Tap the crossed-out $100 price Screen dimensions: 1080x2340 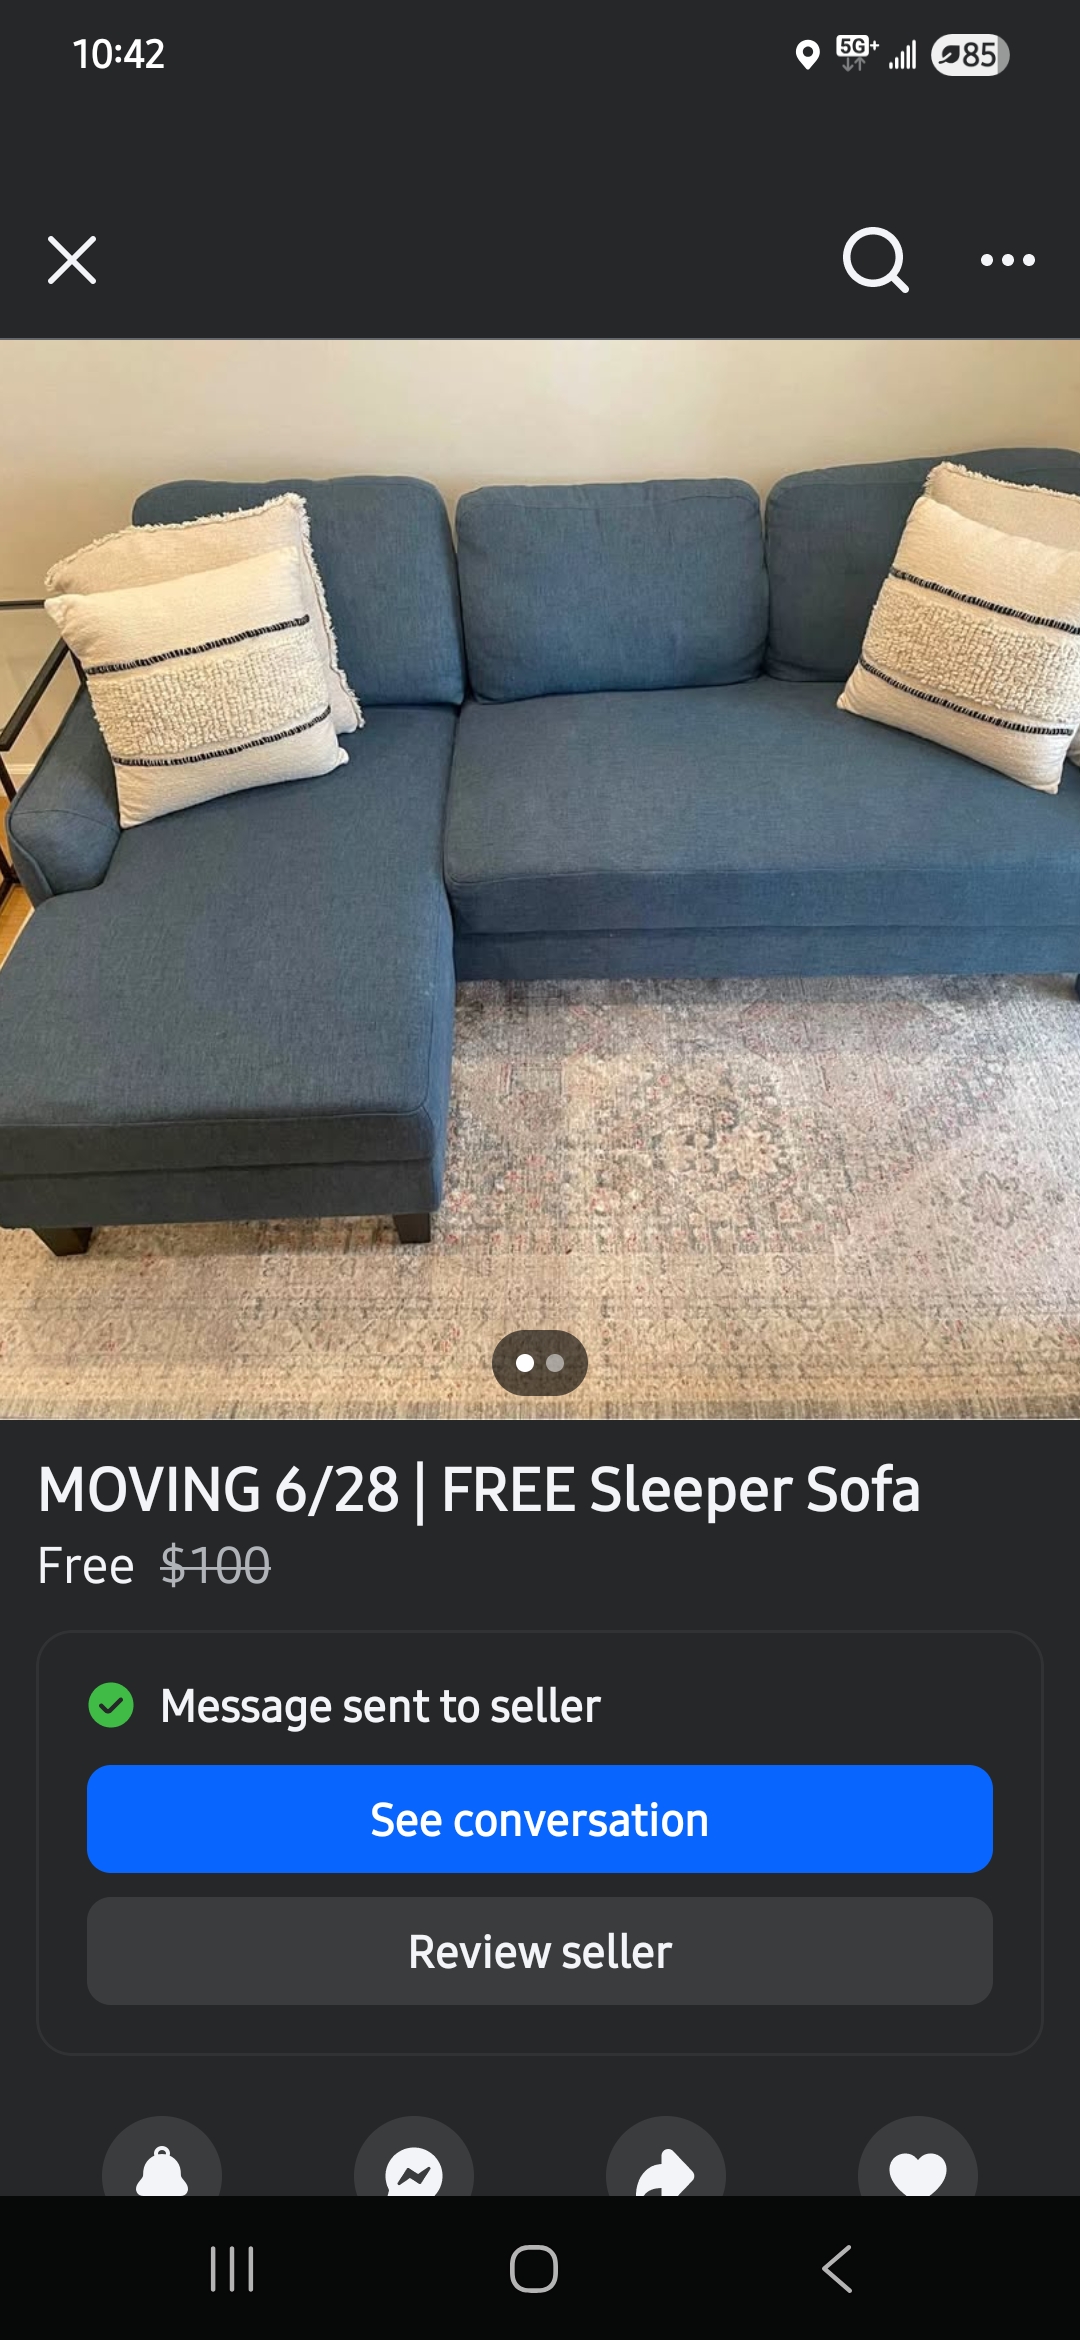(215, 1565)
